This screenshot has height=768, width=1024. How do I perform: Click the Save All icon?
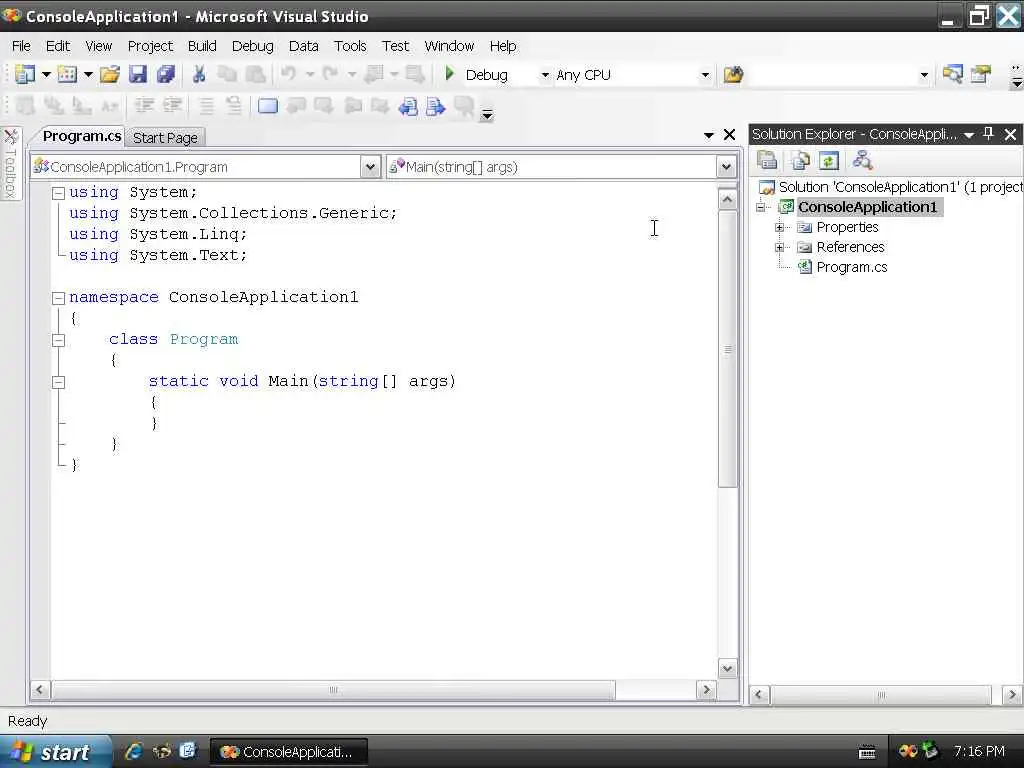pos(166,74)
